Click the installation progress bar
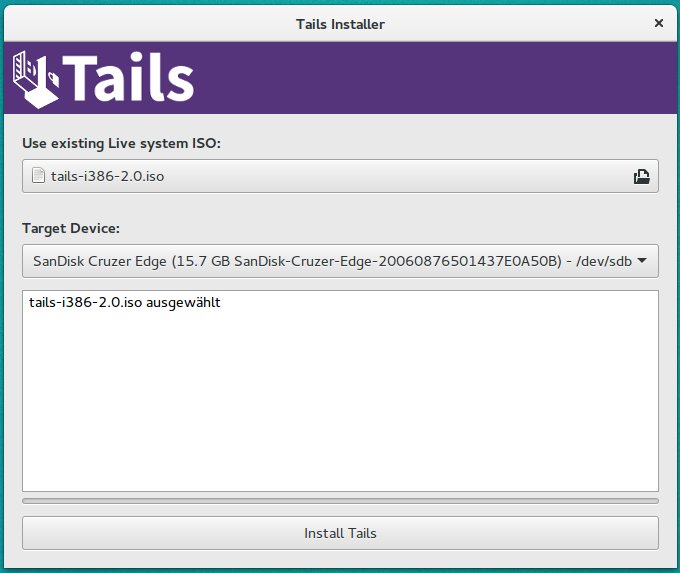 [340, 501]
